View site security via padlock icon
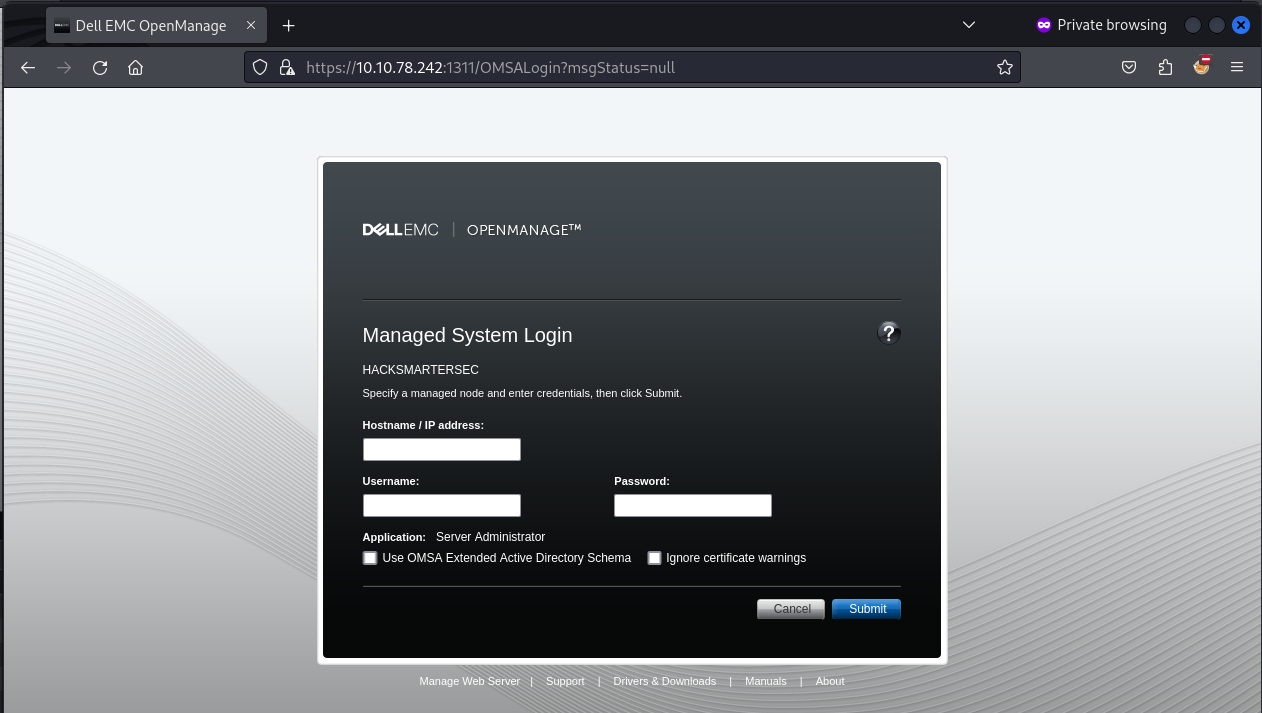Screen dimensions: 1262x713 click(x=287, y=68)
